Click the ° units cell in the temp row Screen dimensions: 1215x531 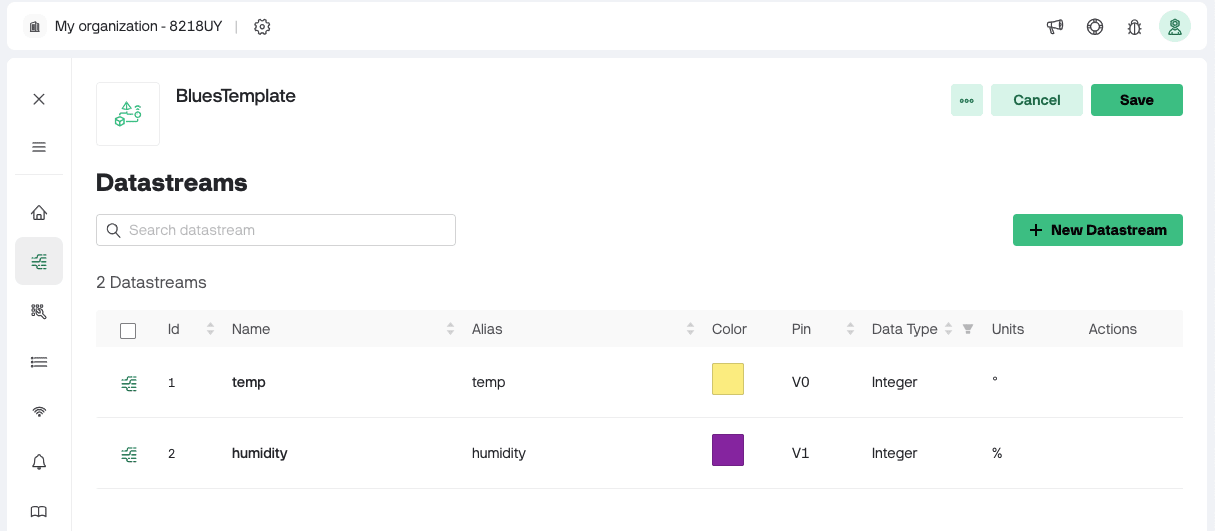coord(995,380)
